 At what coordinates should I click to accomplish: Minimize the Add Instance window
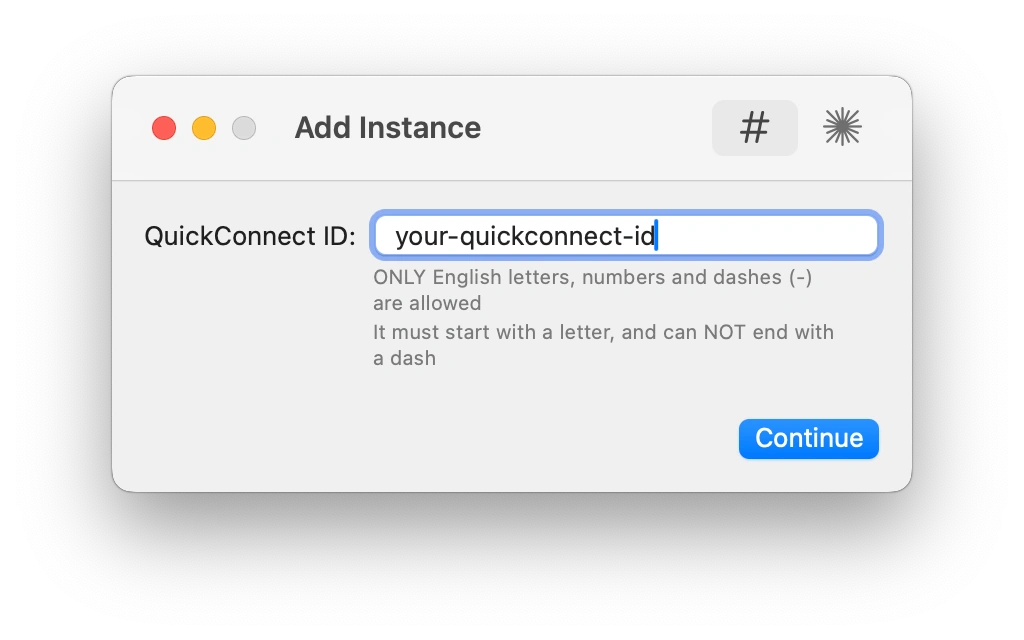(x=204, y=128)
